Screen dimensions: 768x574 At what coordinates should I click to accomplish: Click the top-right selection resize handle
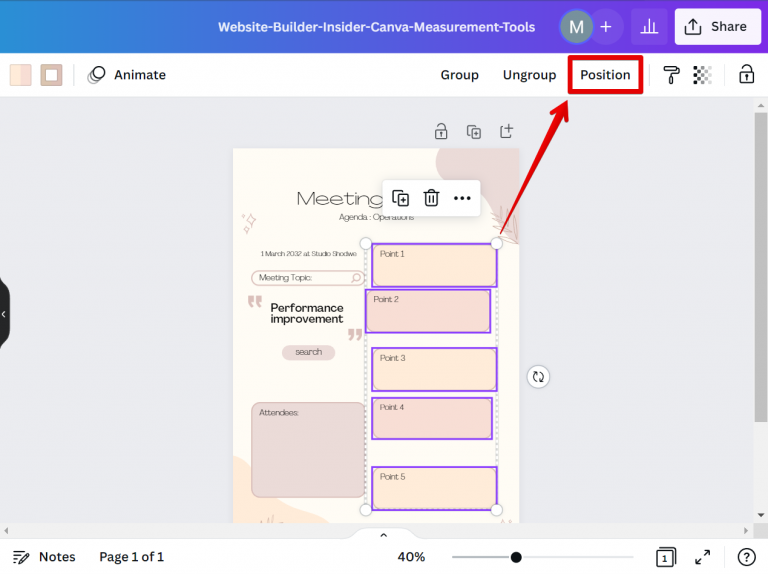point(496,243)
